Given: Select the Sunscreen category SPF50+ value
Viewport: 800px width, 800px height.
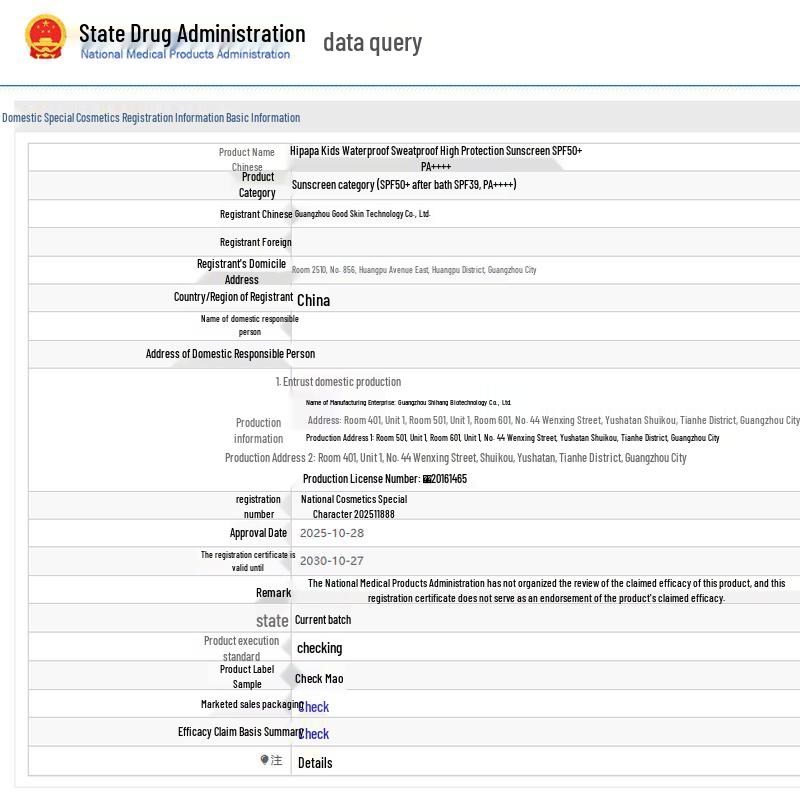Looking at the screenshot, I should pyautogui.click(x=404, y=185).
